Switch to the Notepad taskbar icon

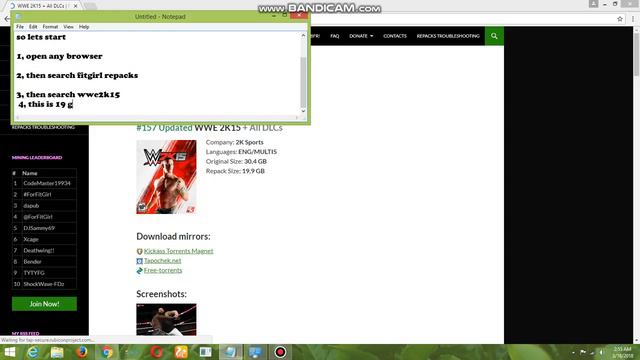231,352
